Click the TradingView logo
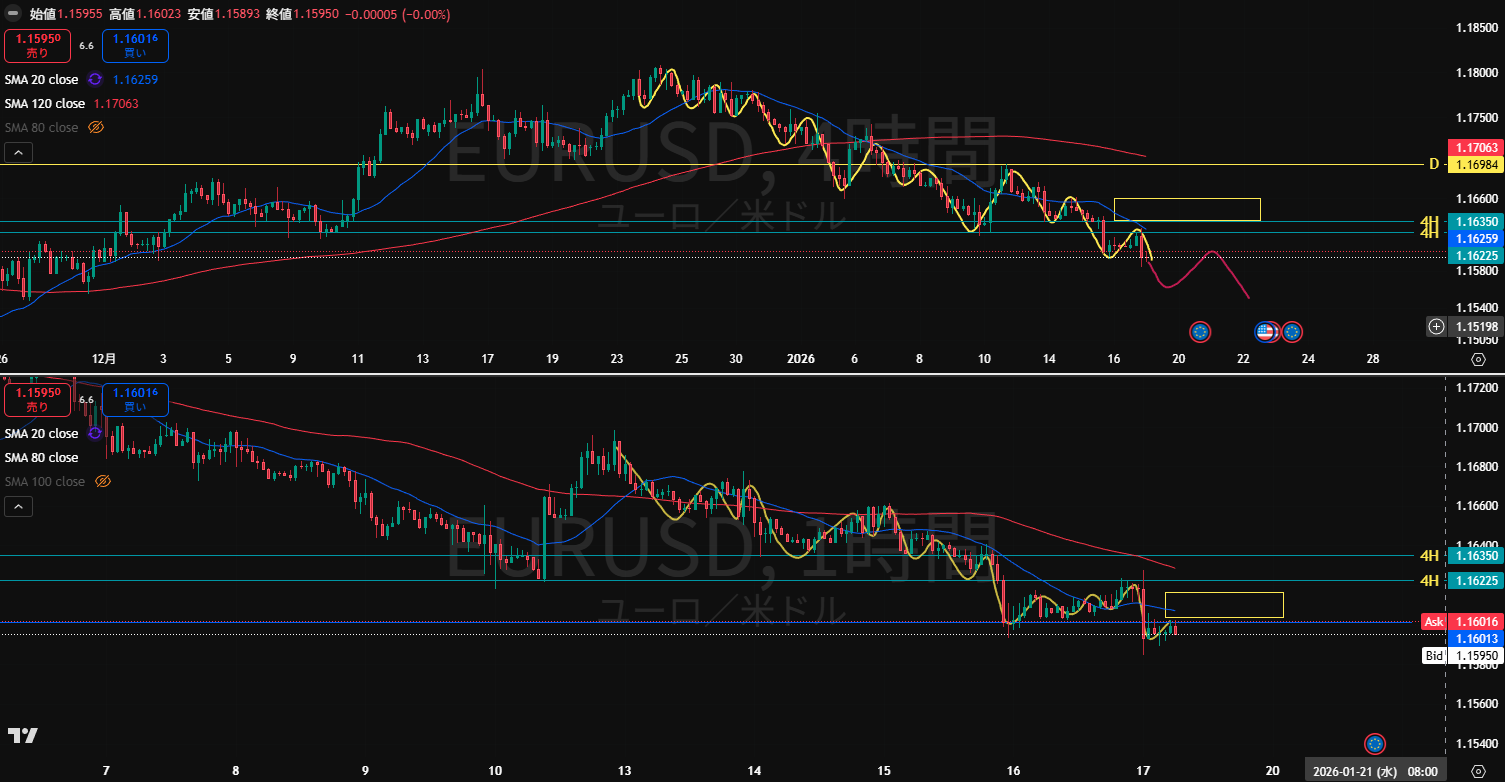The height and width of the screenshot is (782, 1505). coord(22,736)
